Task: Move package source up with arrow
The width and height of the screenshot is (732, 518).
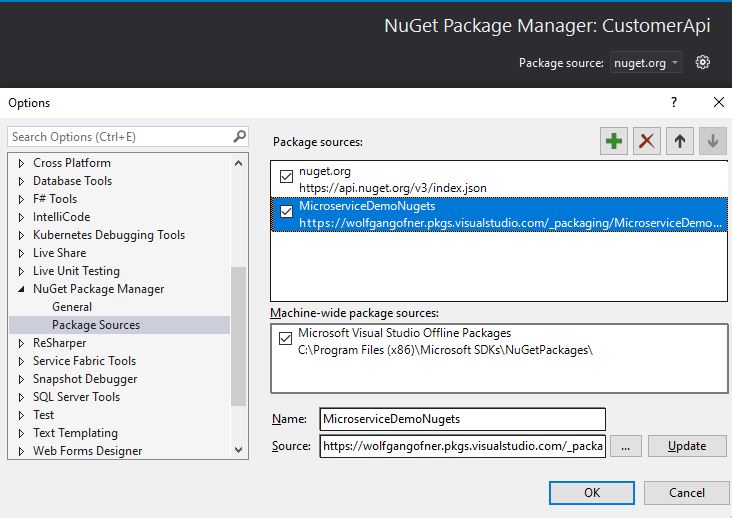Action: (x=680, y=141)
